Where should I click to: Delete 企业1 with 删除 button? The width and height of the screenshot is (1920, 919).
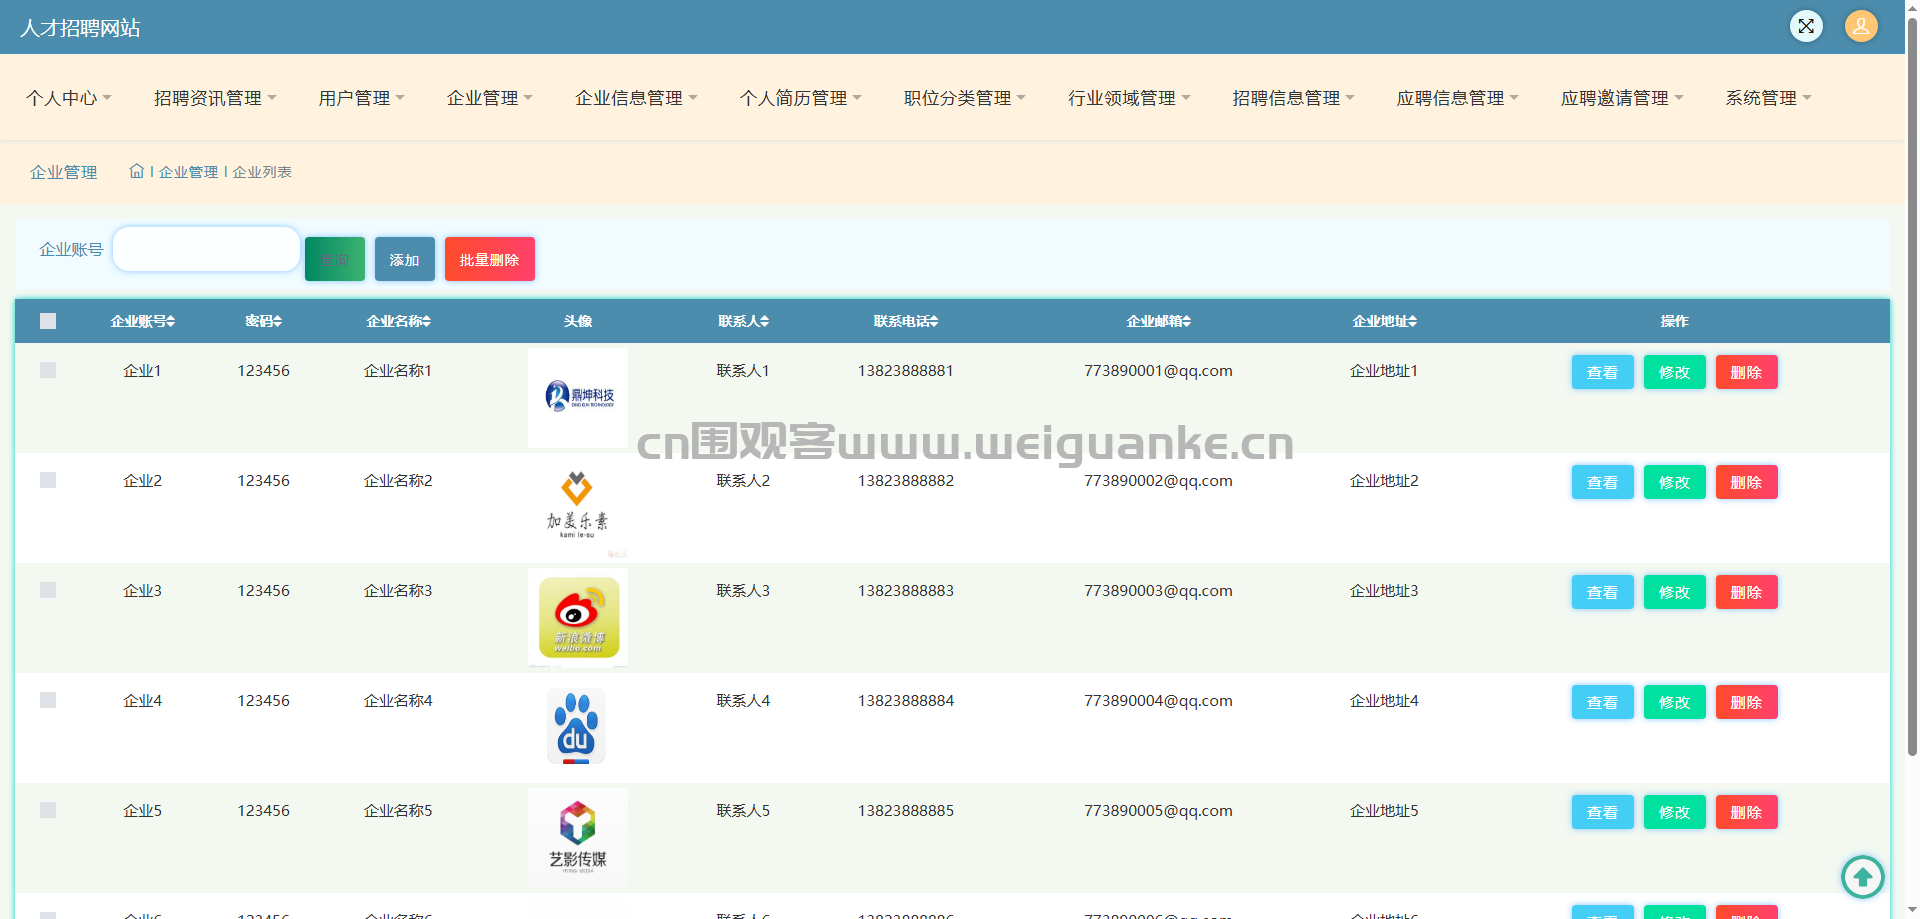point(1746,372)
